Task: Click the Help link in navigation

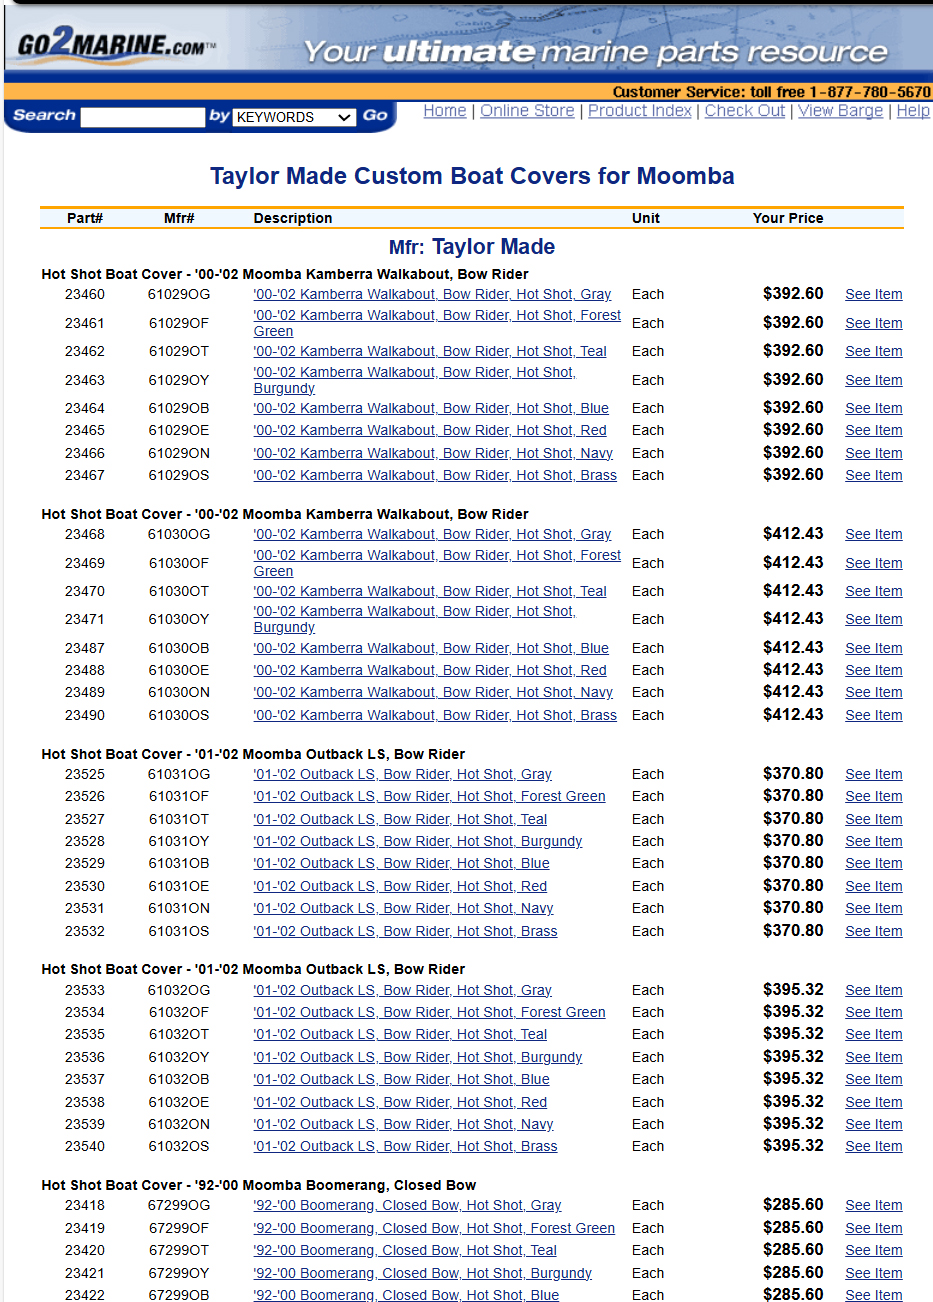Action: pos(912,111)
